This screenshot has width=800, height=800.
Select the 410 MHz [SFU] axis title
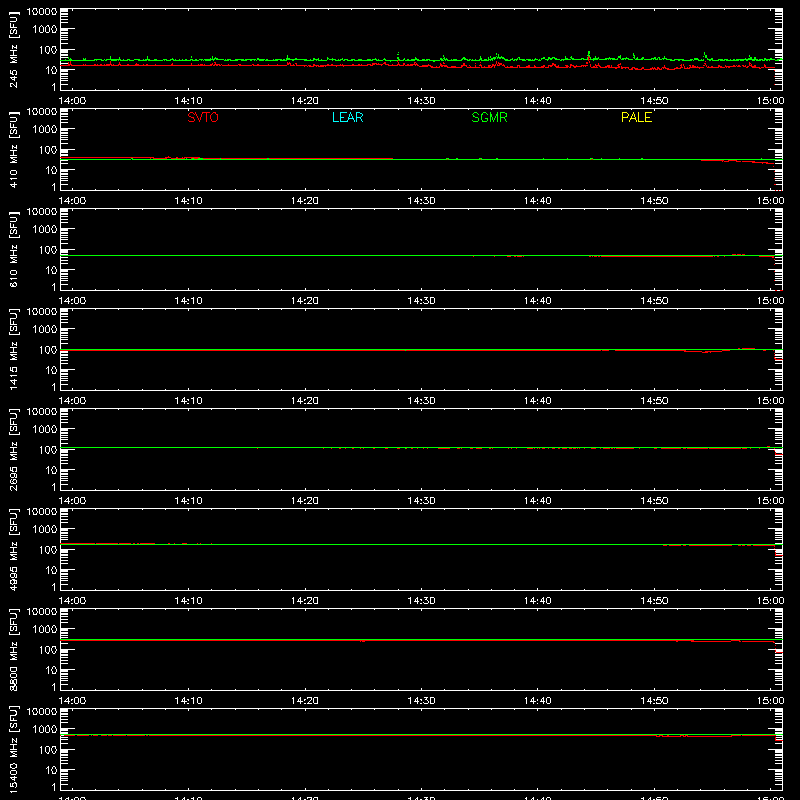click(14, 149)
